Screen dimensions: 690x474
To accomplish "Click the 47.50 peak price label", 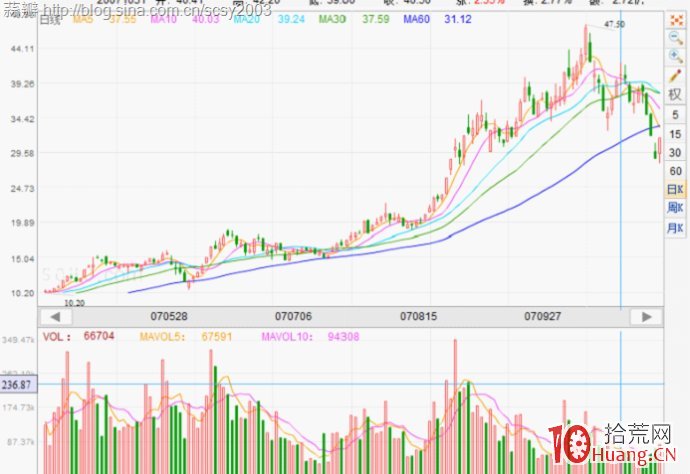I will 614,24.
